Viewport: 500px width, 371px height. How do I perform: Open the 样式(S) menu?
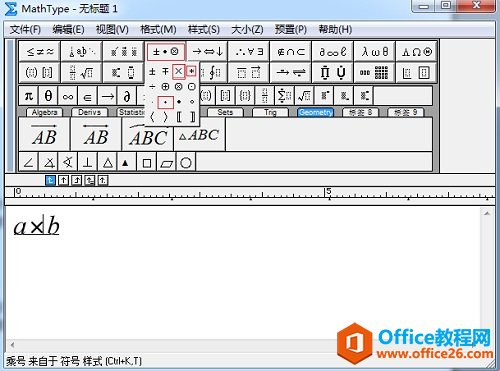tap(204, 29)
